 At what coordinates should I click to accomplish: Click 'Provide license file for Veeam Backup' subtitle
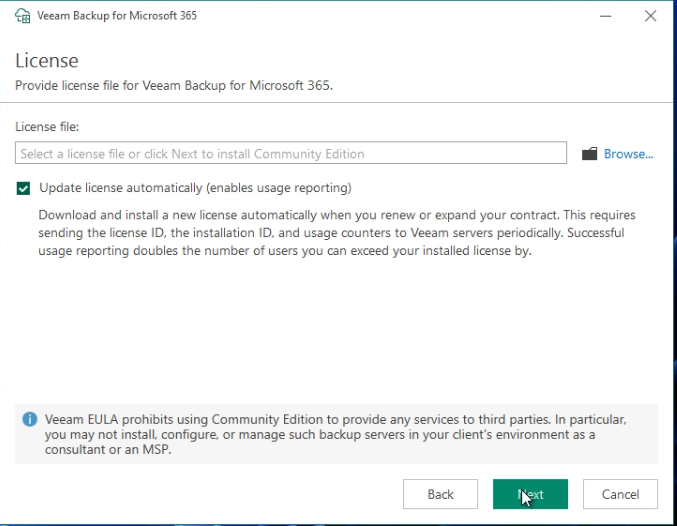174,86
